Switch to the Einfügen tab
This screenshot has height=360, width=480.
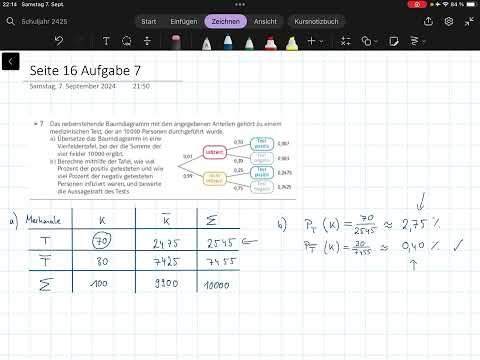point(184,21)
